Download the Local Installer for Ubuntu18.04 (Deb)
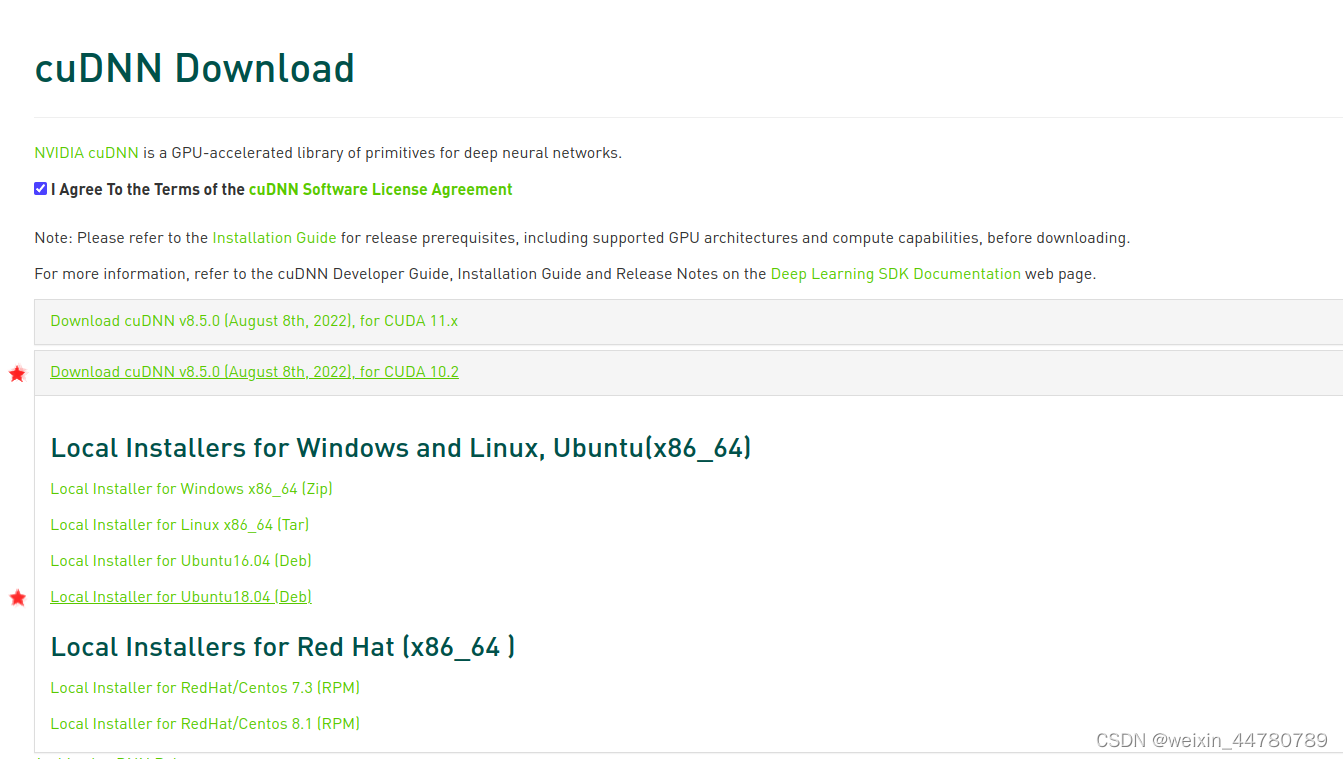 tap(180, 596)
